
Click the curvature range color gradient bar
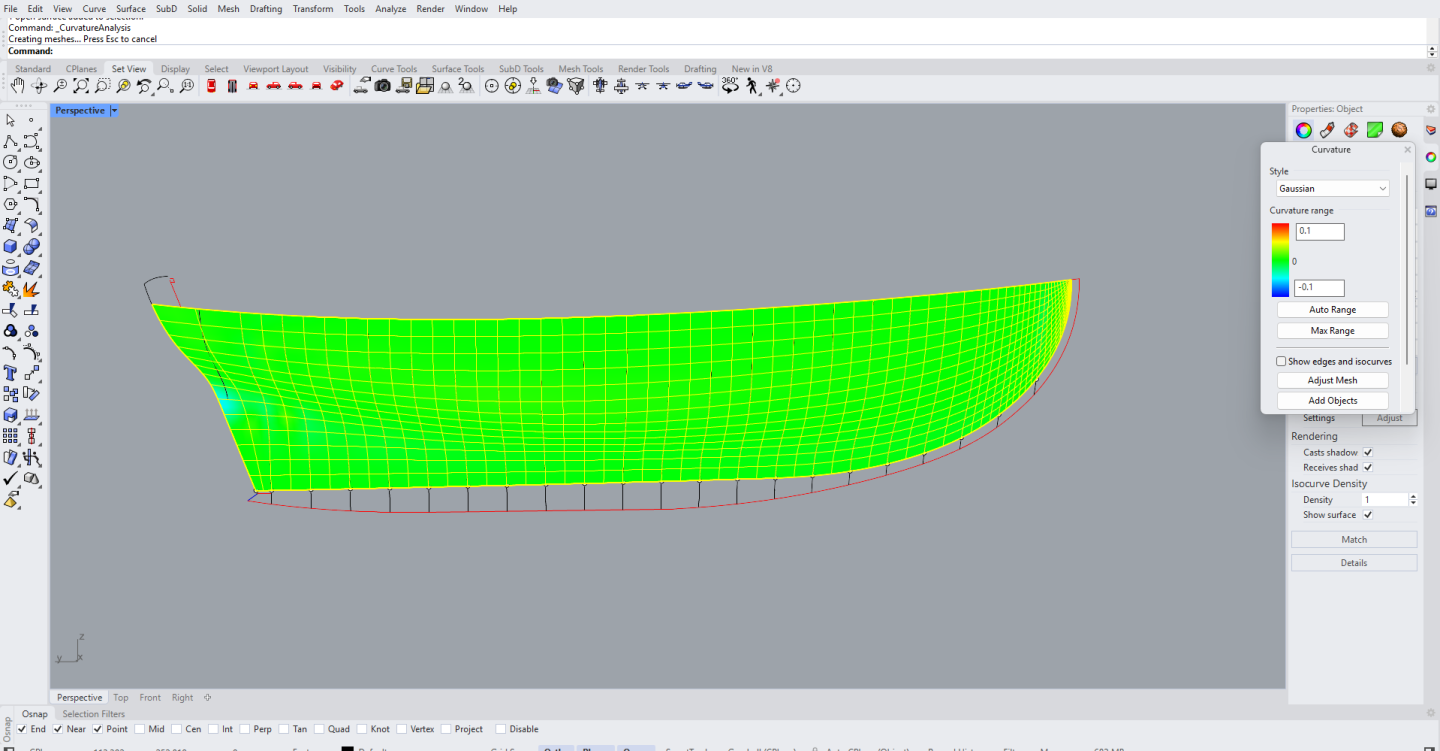click(1280, 260)
